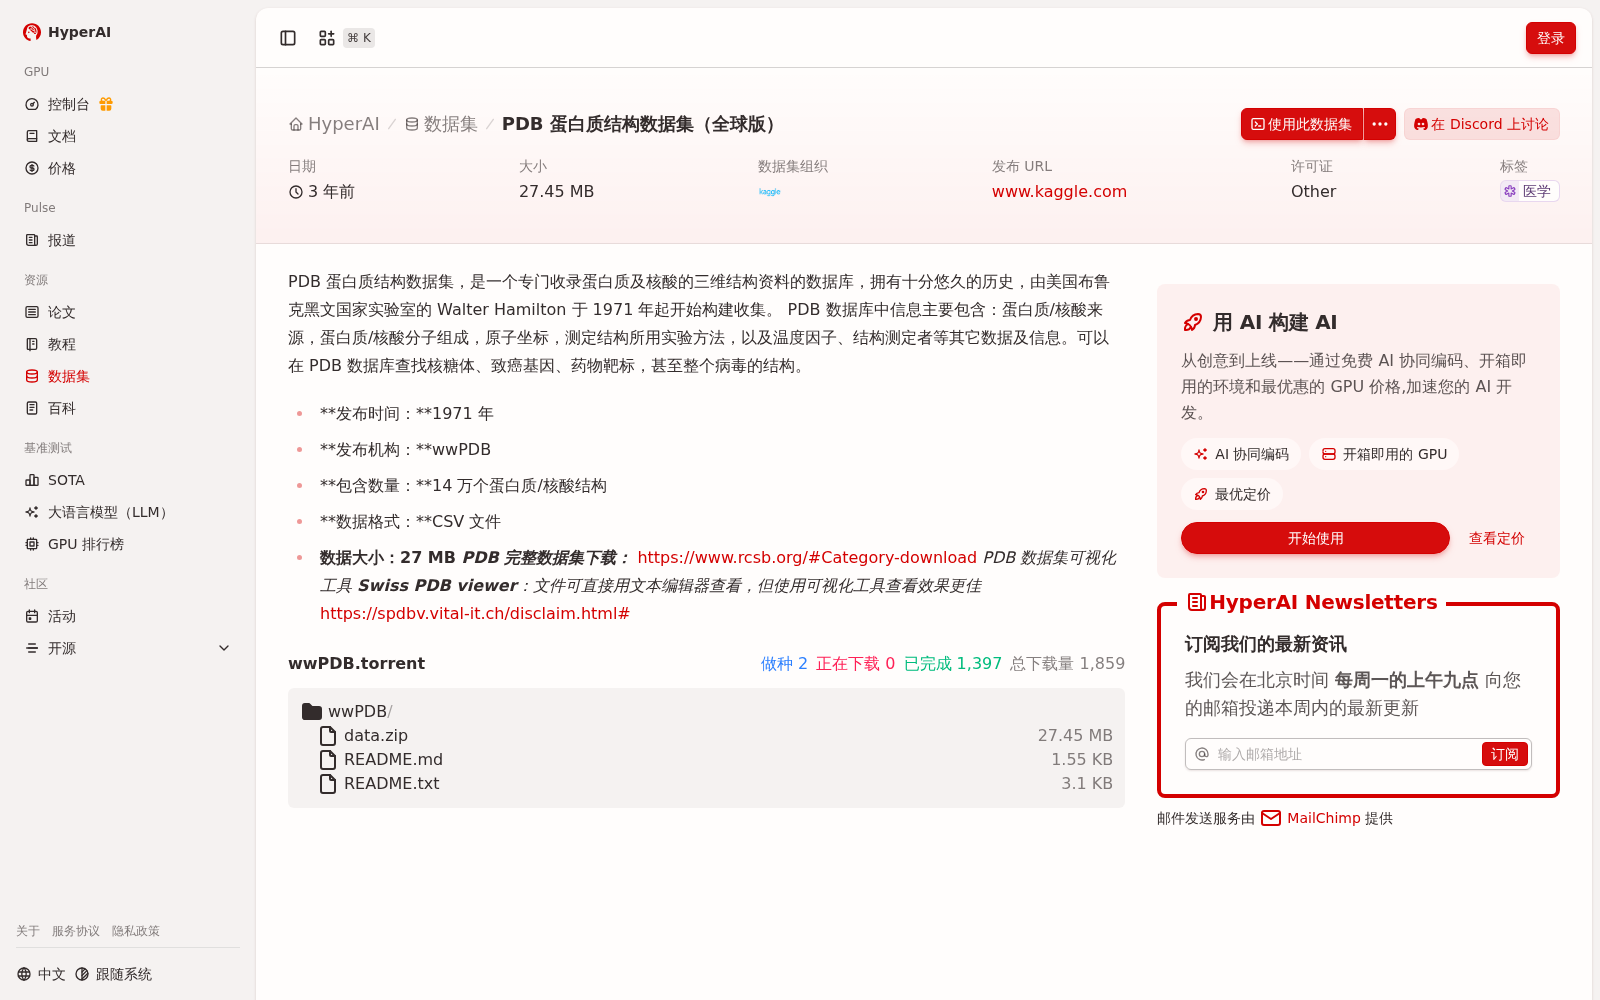The width and height of the screenshot is (1600, 1000).
Task: Click the 订阅 newsletter button
Action: click(1504, 754)
